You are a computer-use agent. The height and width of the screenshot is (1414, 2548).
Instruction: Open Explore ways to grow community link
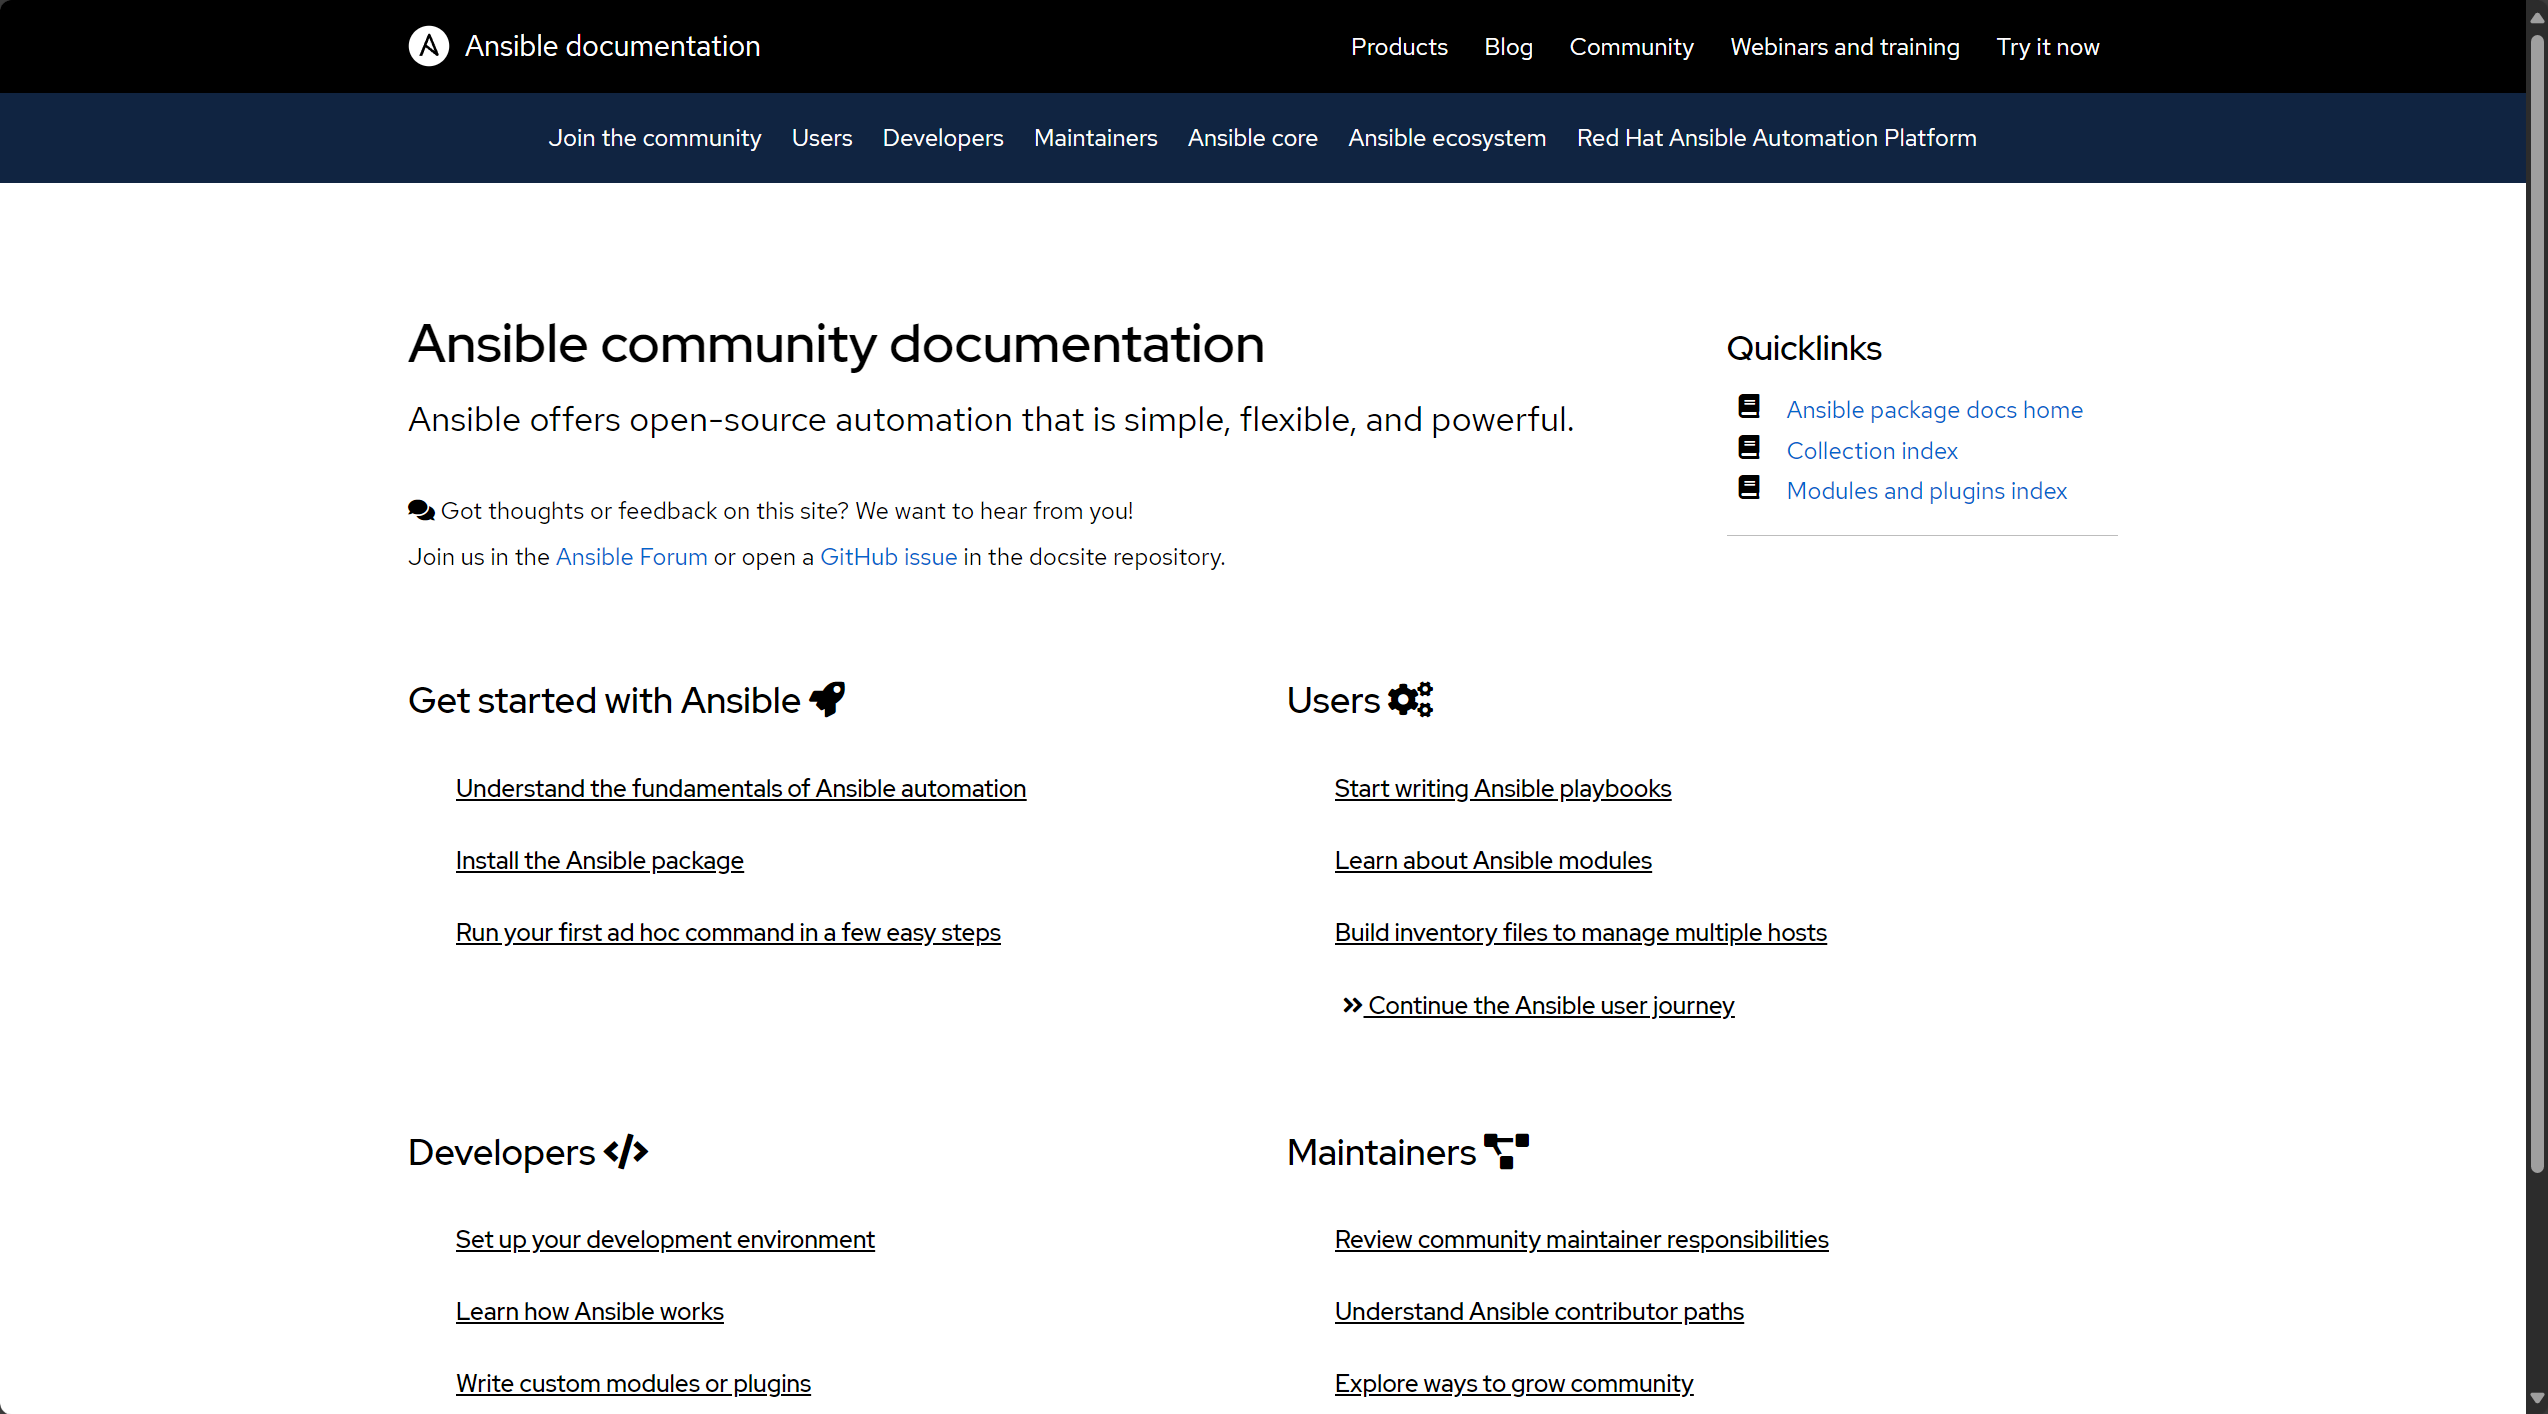pos(1514,1384)
